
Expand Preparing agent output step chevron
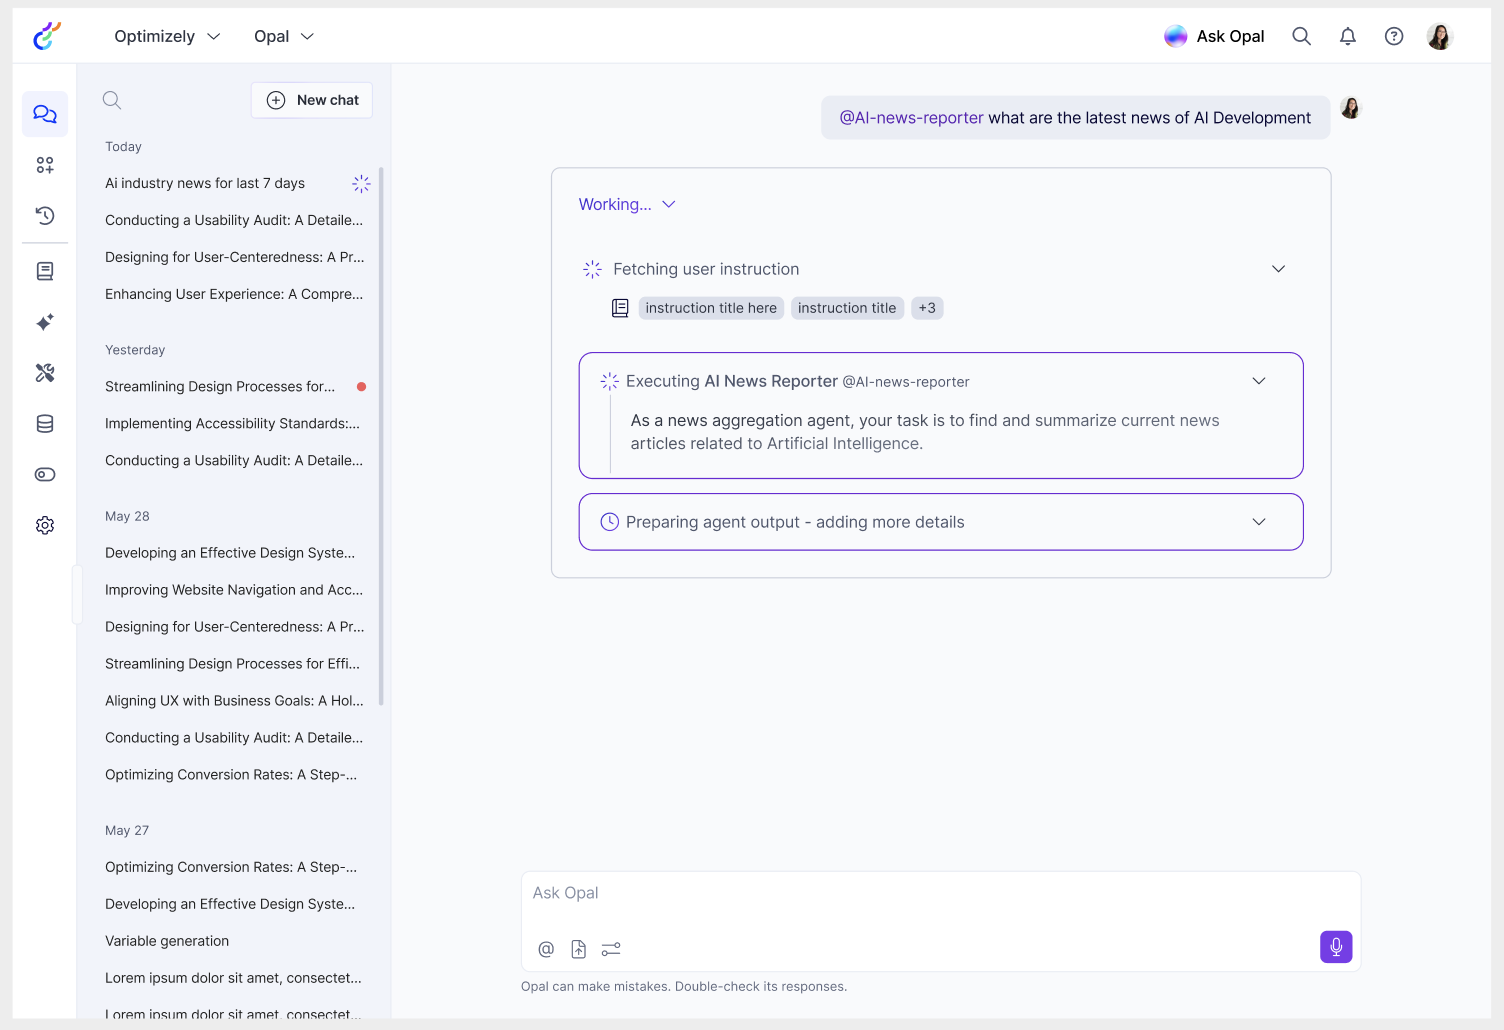click(x=1258, y=522)
